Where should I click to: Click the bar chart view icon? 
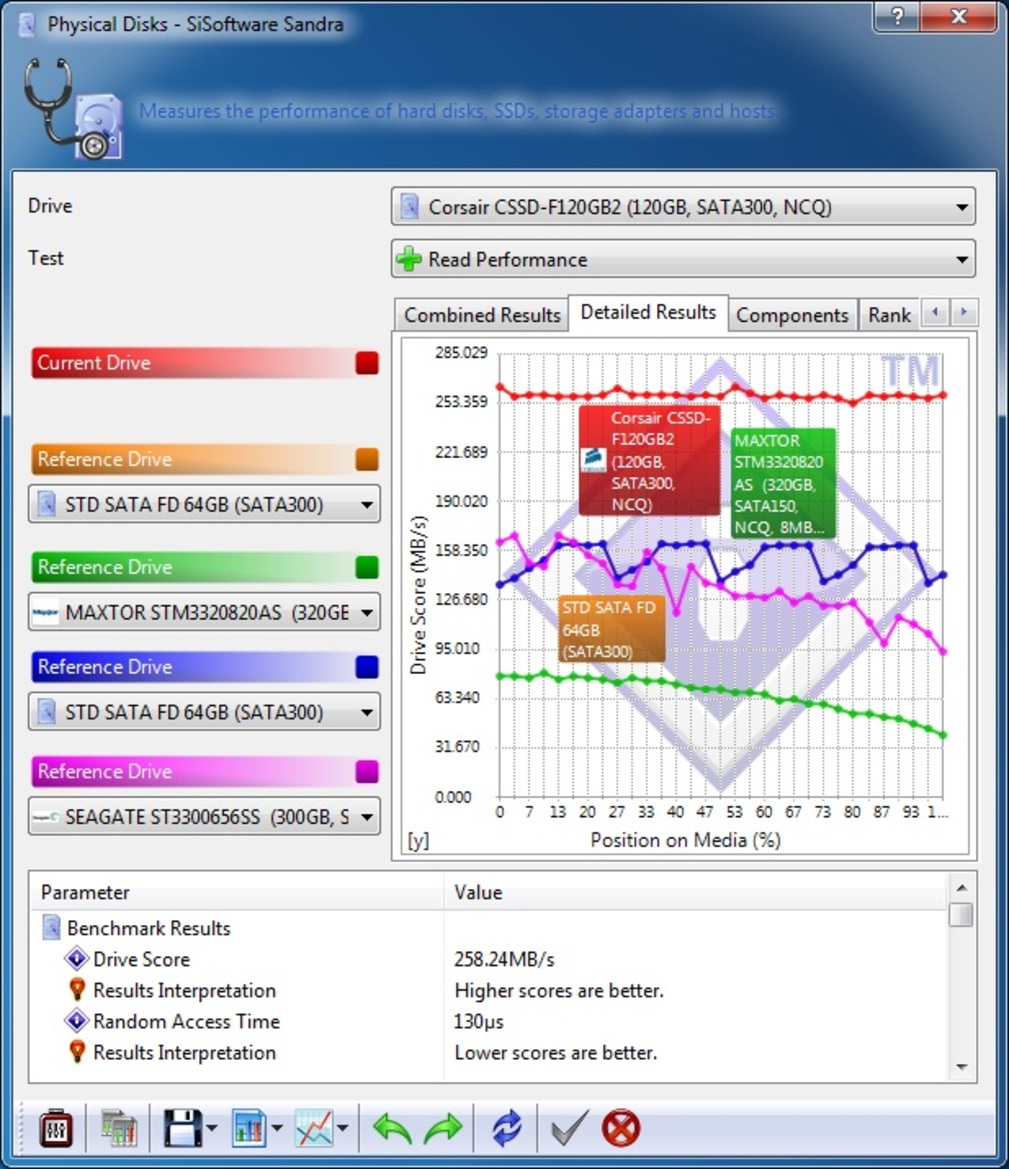[248, 1129]
